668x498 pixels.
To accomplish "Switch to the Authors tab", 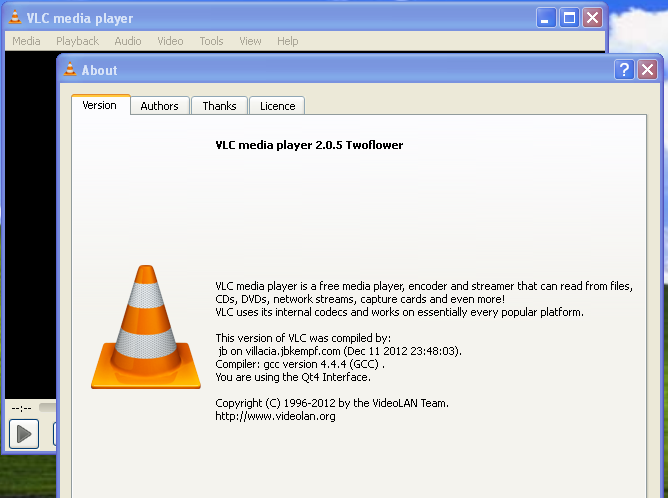I will [x=160, y=106].
